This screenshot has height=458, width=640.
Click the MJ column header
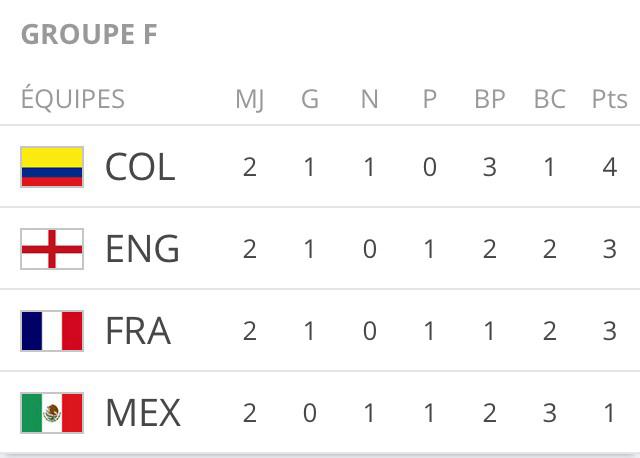pos(250,99)
